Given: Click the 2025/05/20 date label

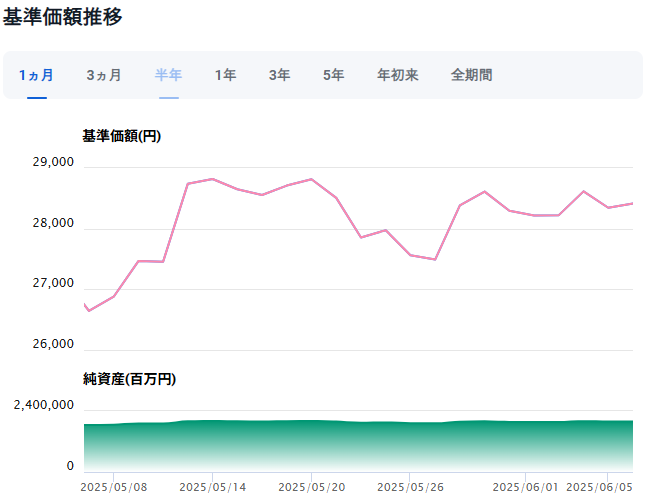Looking at the screenshot, I should 312,487.
